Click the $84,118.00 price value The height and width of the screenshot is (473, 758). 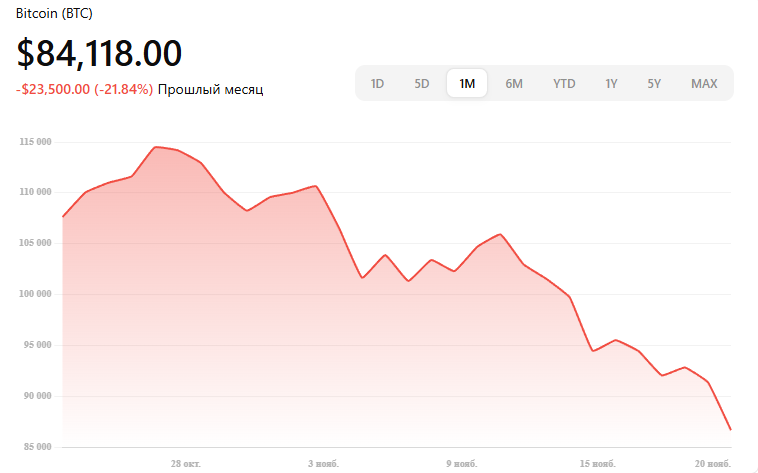point(99,54)
